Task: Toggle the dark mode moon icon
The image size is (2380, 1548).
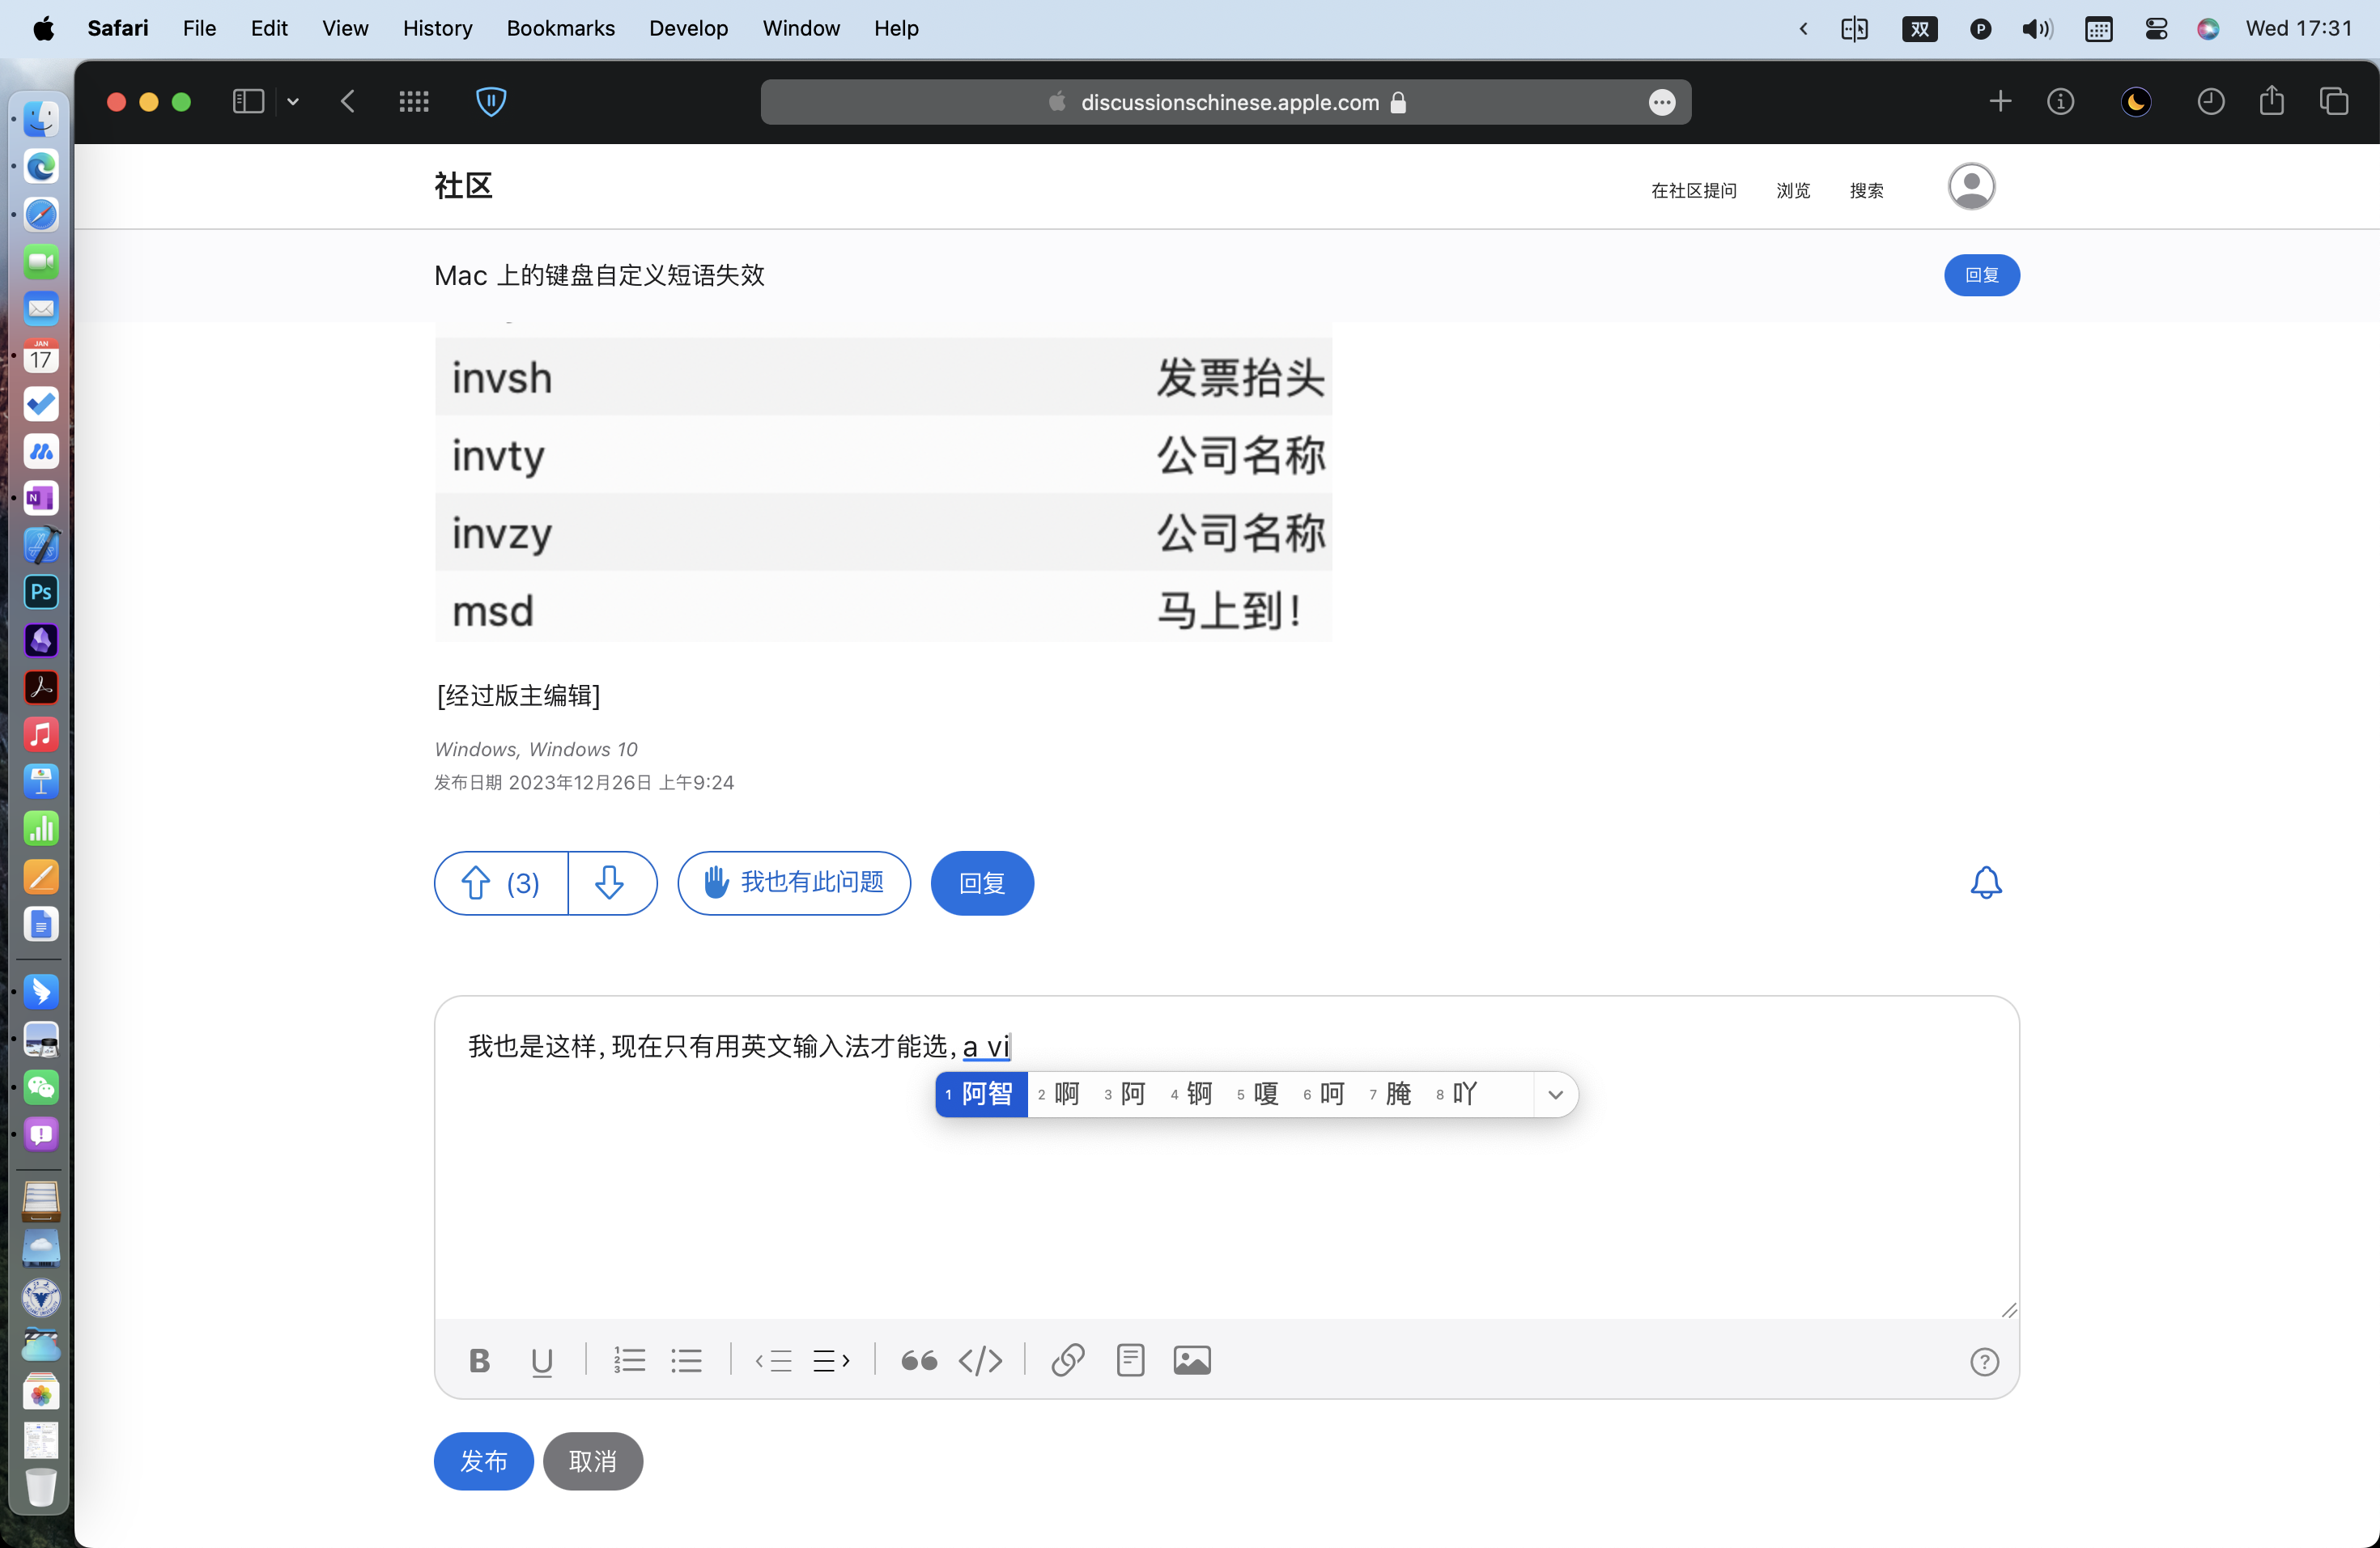Action: (2135, 102)
